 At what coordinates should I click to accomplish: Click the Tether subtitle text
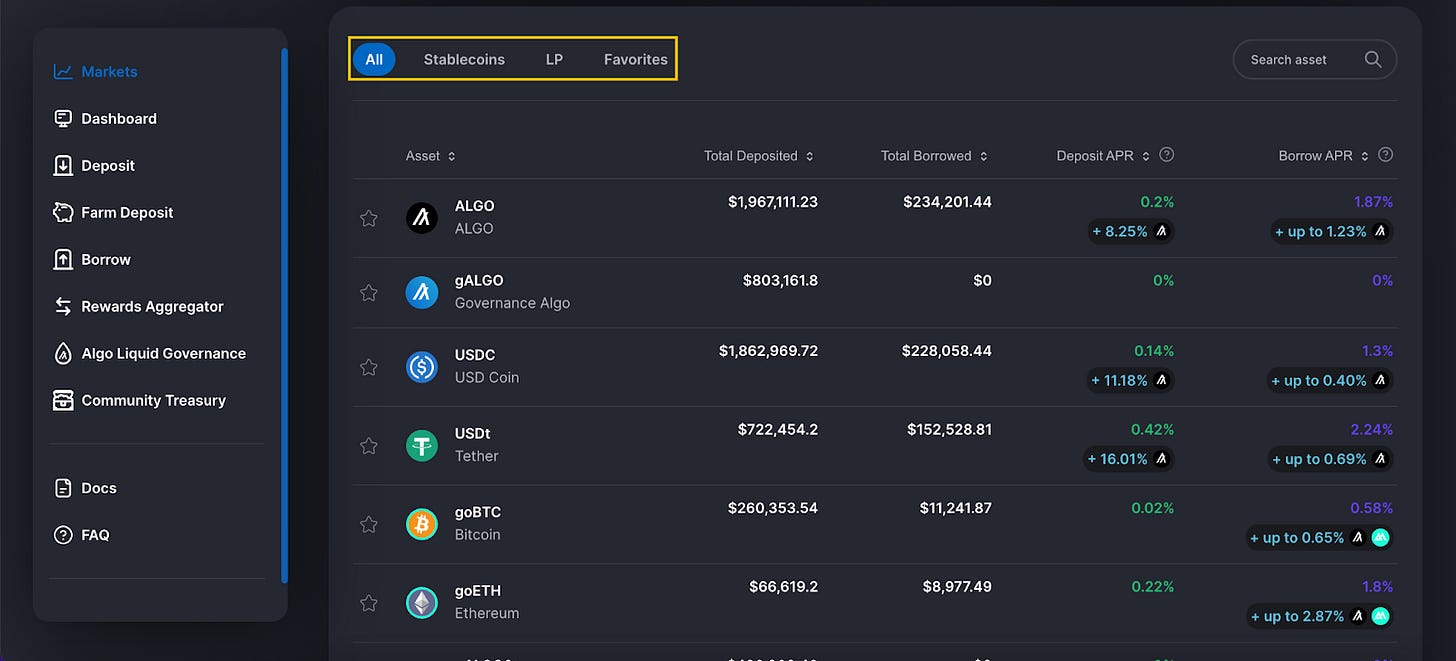[x=476, y=456]
